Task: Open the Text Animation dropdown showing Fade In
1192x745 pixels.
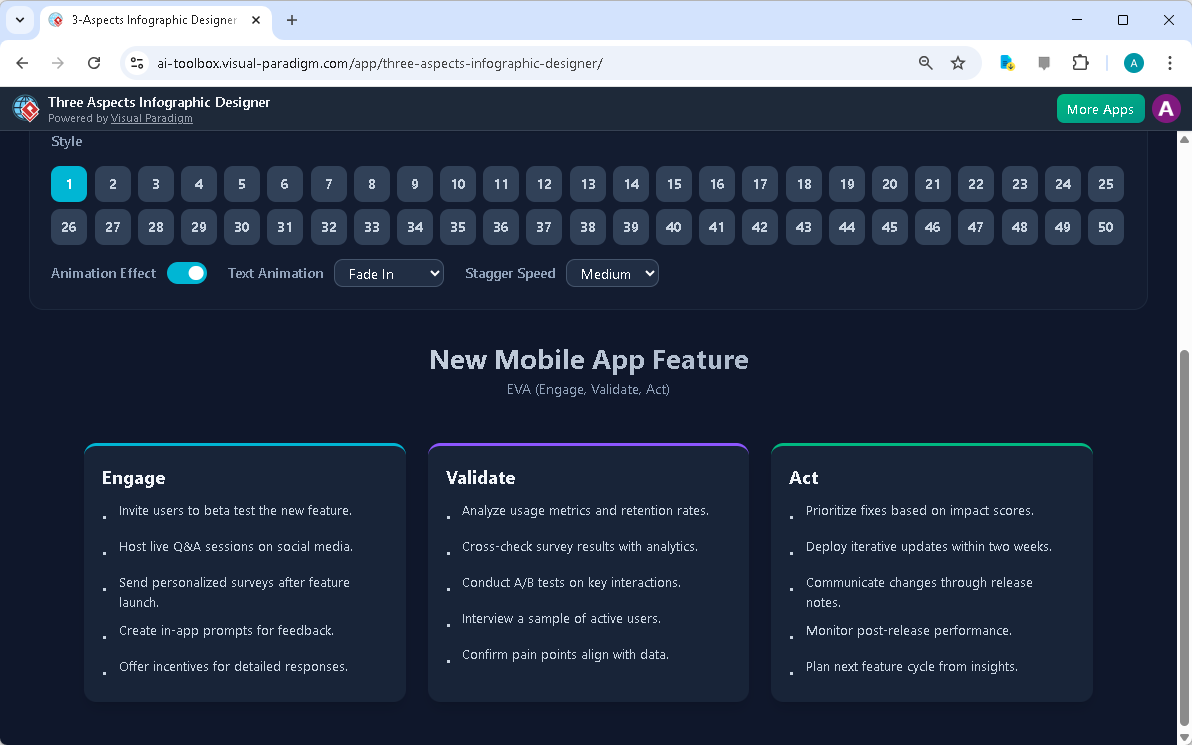Action: tap(389, 273)
